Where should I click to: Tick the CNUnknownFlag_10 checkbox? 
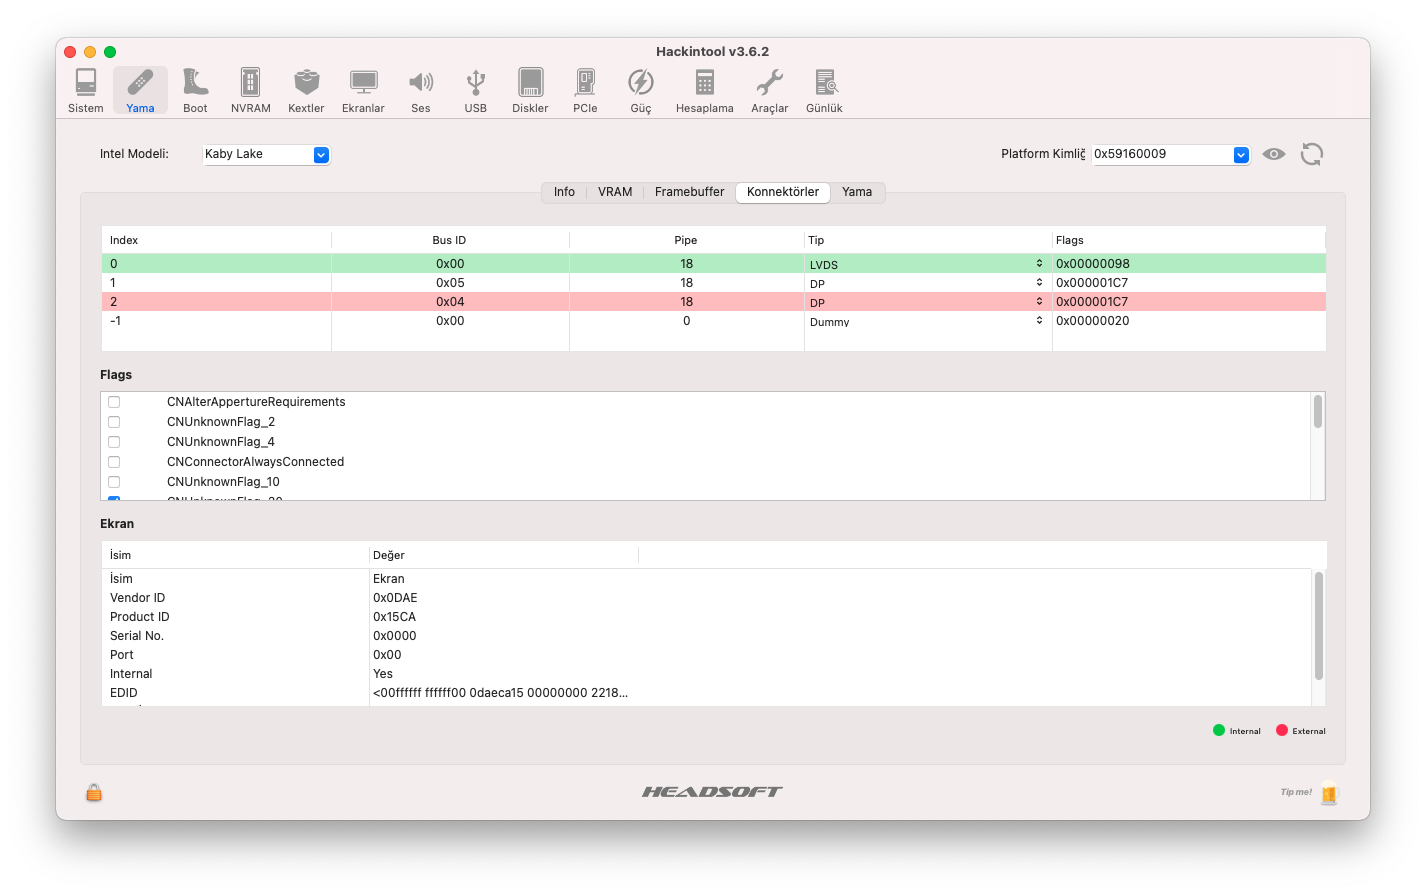tap(114, 482)
